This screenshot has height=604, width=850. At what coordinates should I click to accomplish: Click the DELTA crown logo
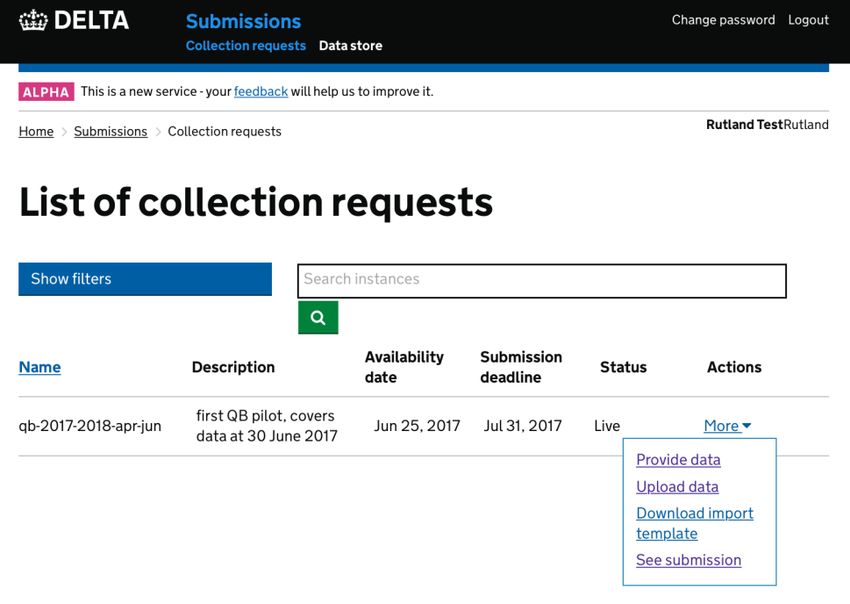point(34,21)
